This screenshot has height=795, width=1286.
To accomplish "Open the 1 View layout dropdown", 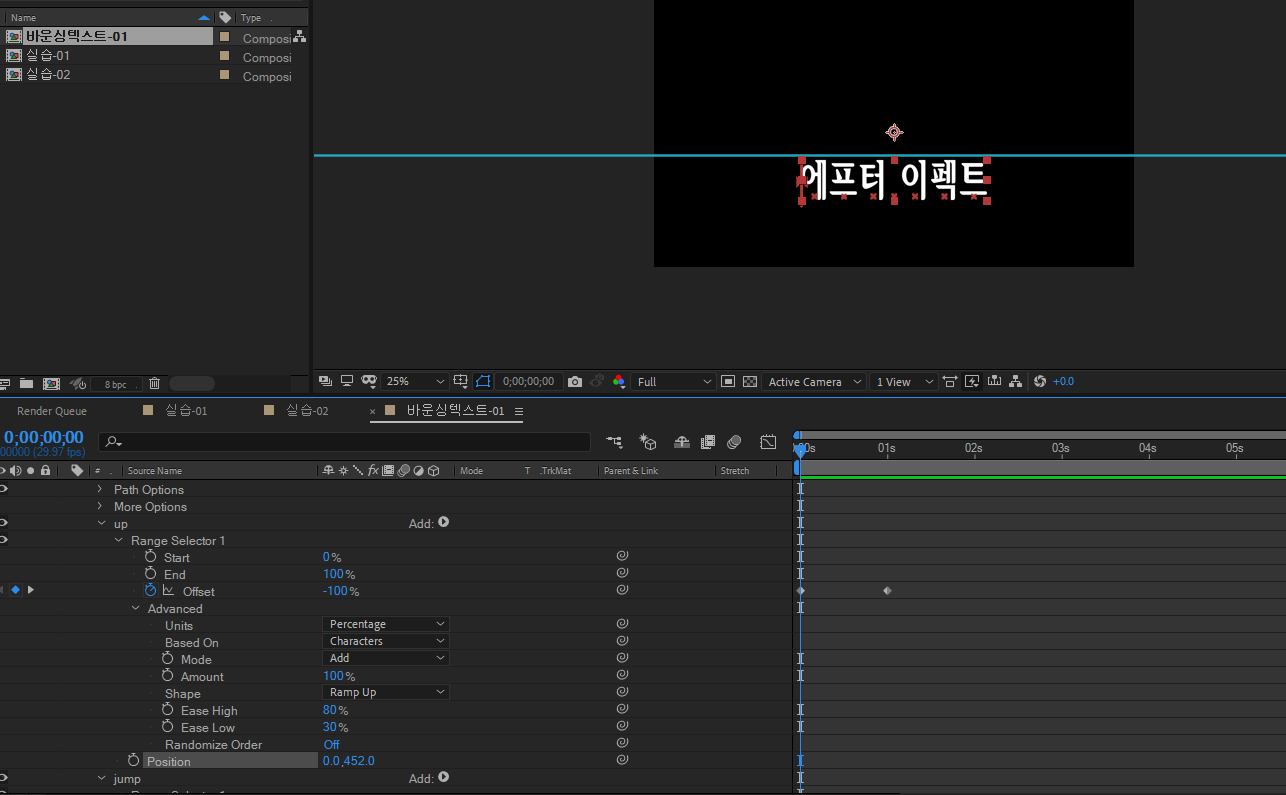I will tap(904, 382).
